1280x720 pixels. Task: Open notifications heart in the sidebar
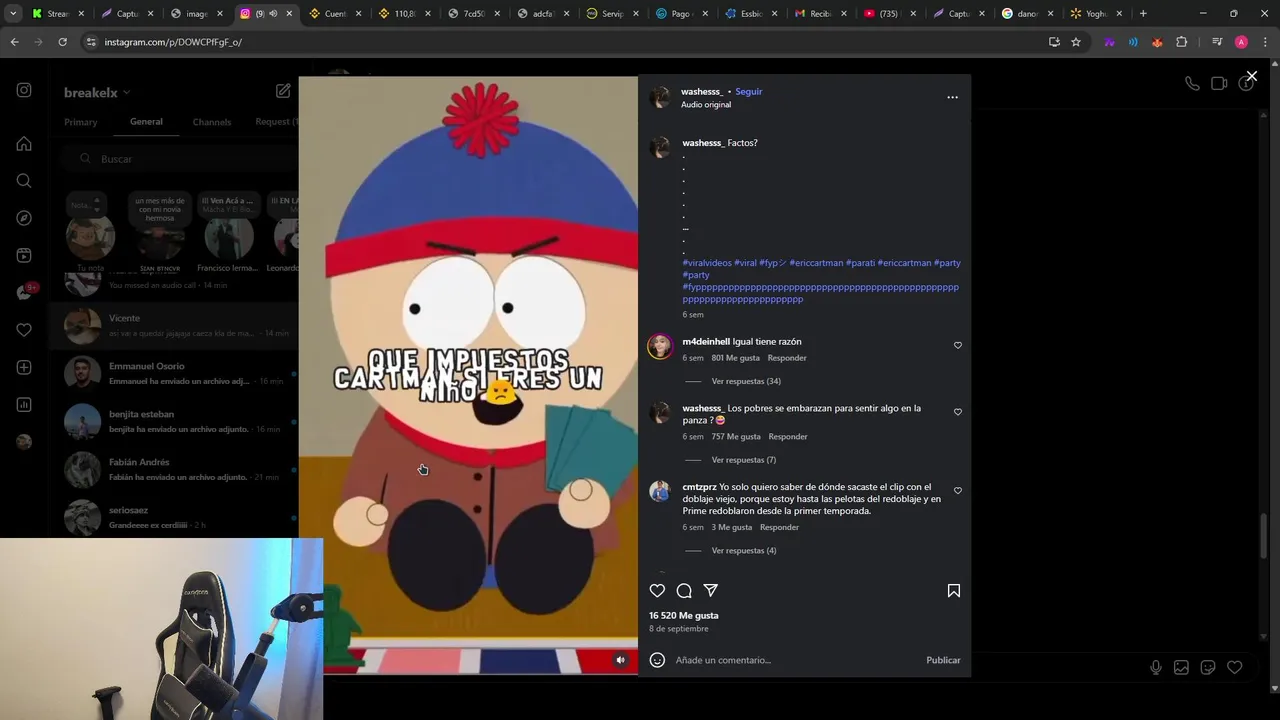(24, 330)
